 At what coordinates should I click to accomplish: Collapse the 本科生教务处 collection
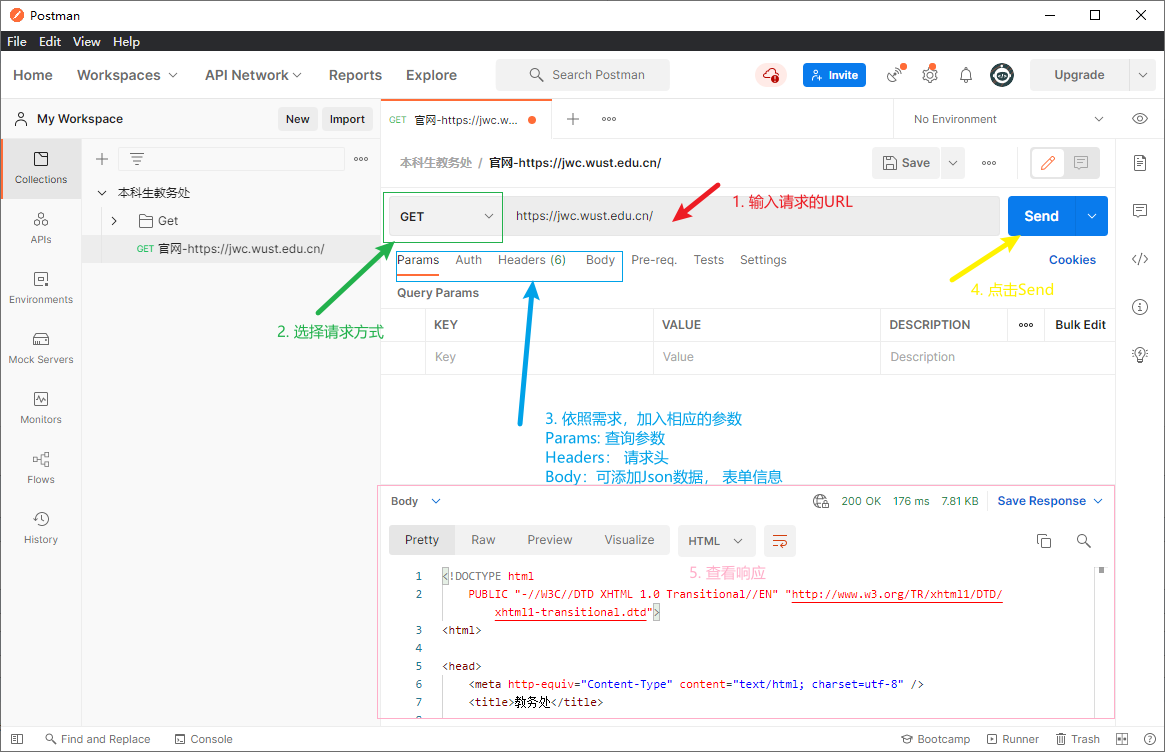pos(102,192)
